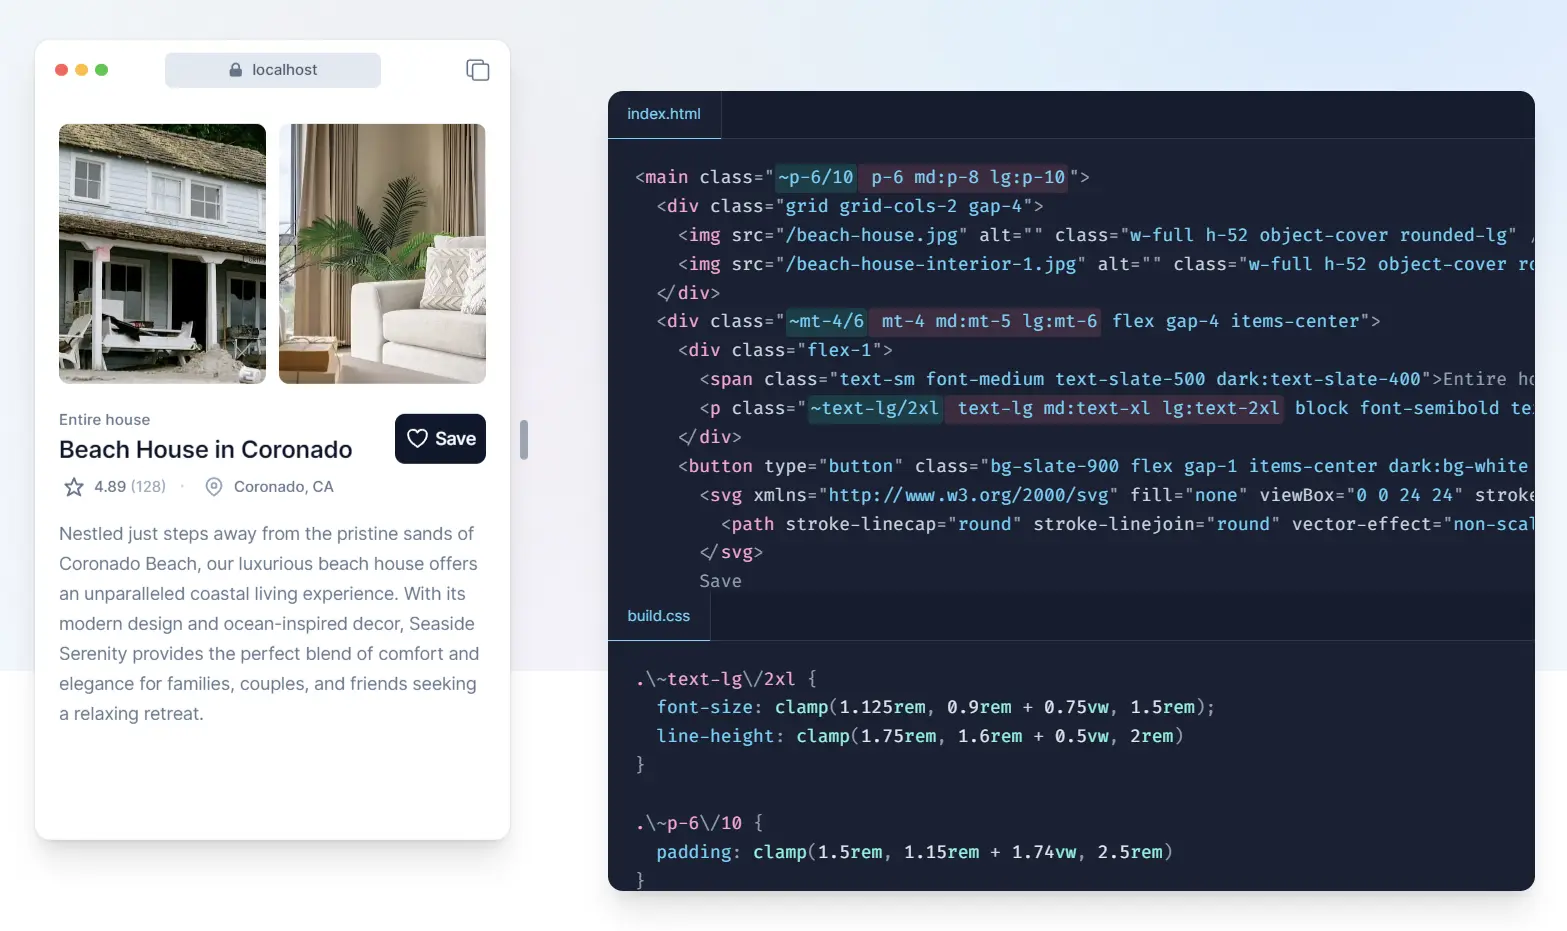Select the highlighted ~mt-4/6 class token
The width and height of the screenshot is (1567, 931).
(x=827, y=321)
